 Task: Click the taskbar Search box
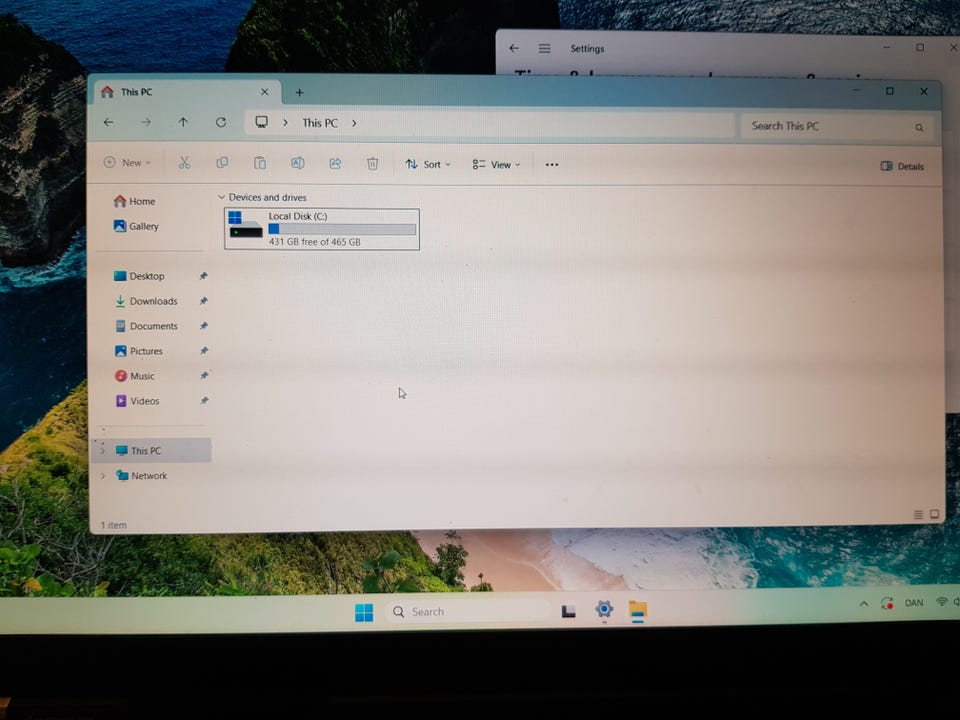[467, 612]
